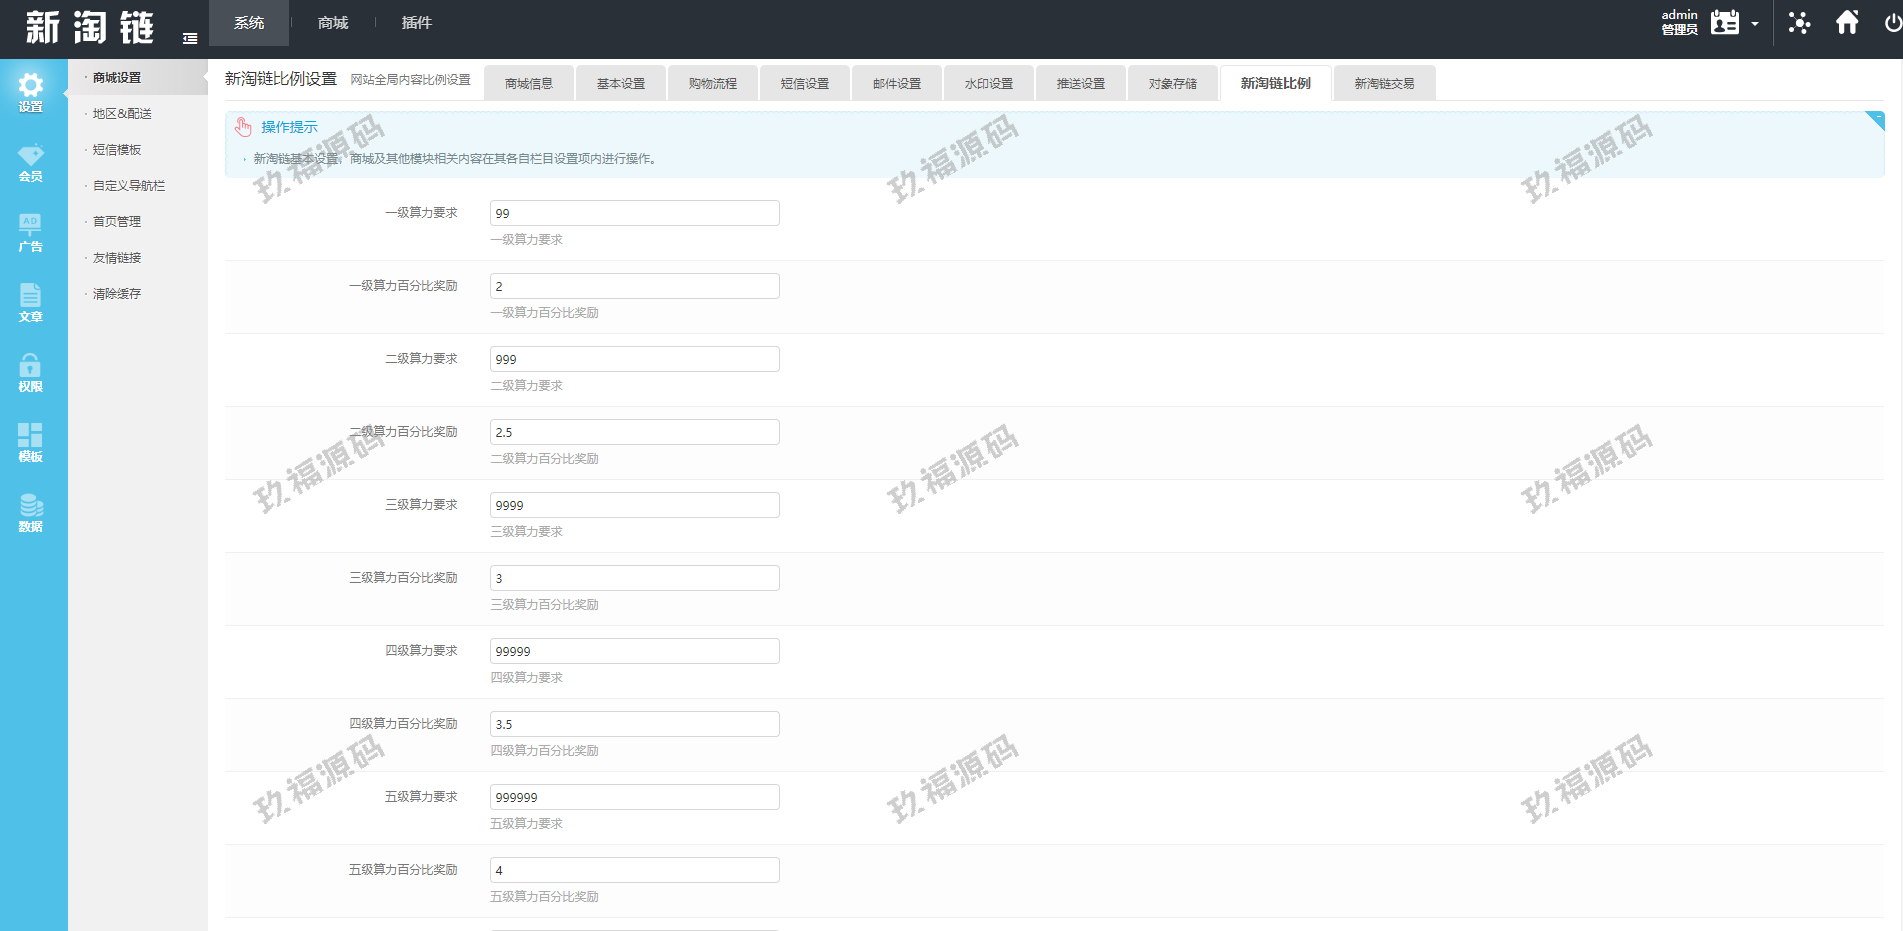The width and height of the screenshot is (1903, 931).
Task: Click the home icon in top bar
Action: click(x=1847, y=23)
